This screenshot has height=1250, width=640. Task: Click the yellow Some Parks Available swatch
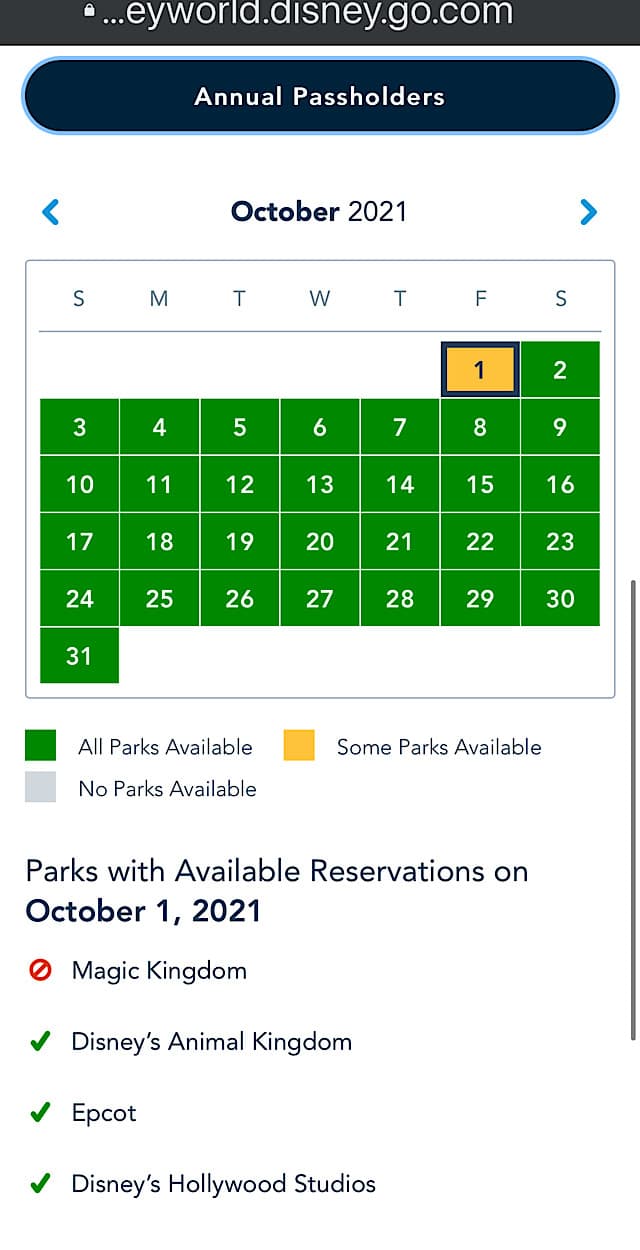tap(299, 746)
